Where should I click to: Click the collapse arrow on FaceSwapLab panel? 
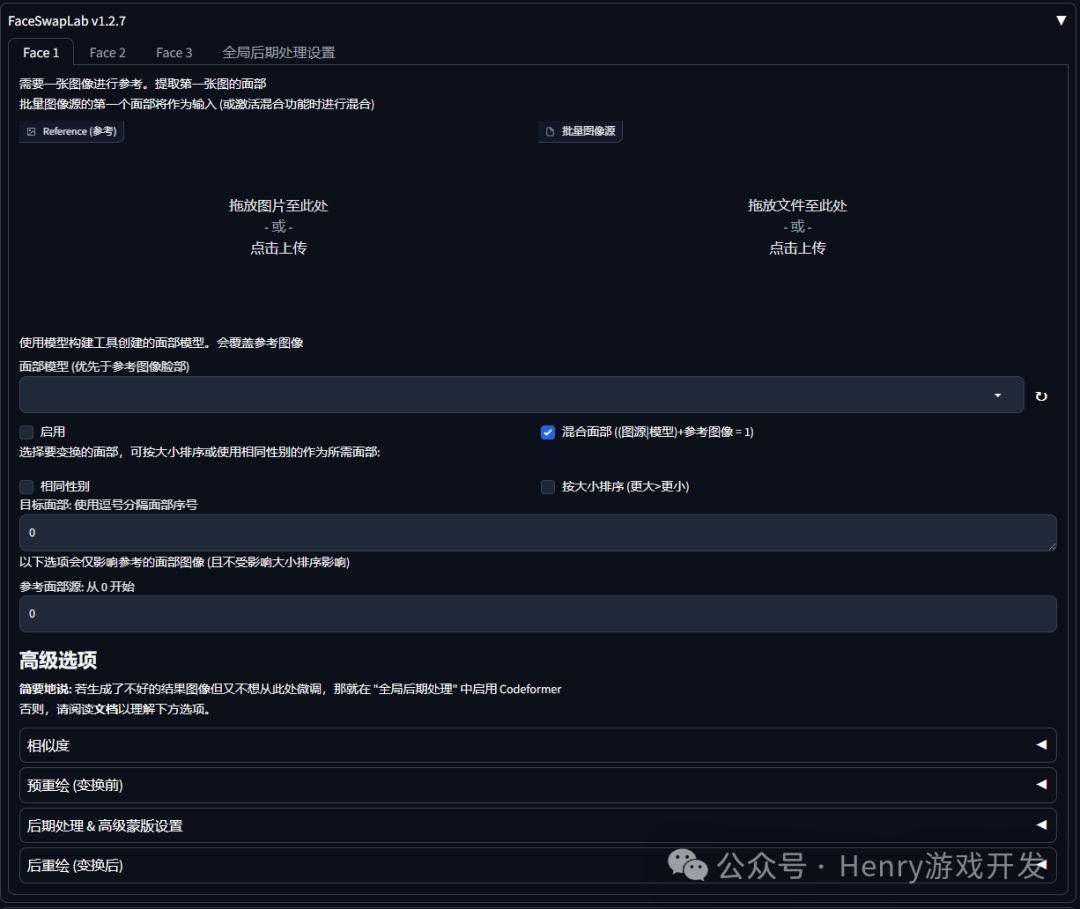(x=1061, y=18)
